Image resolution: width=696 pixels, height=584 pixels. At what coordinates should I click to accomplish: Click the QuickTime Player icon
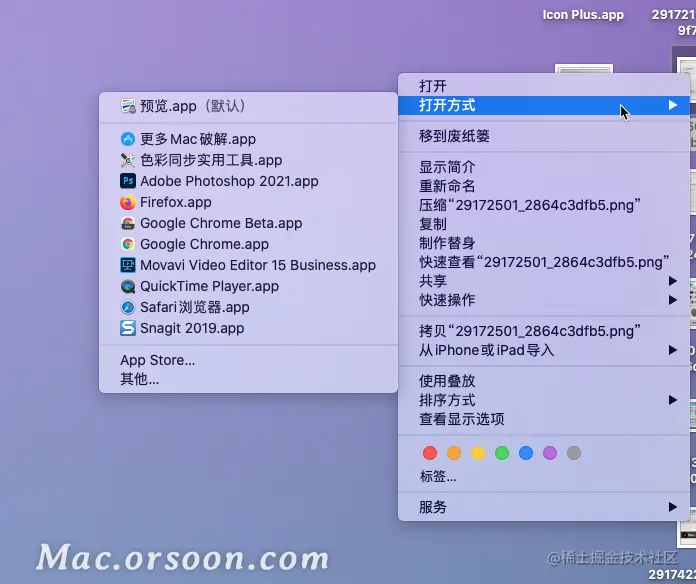point(128,286)
